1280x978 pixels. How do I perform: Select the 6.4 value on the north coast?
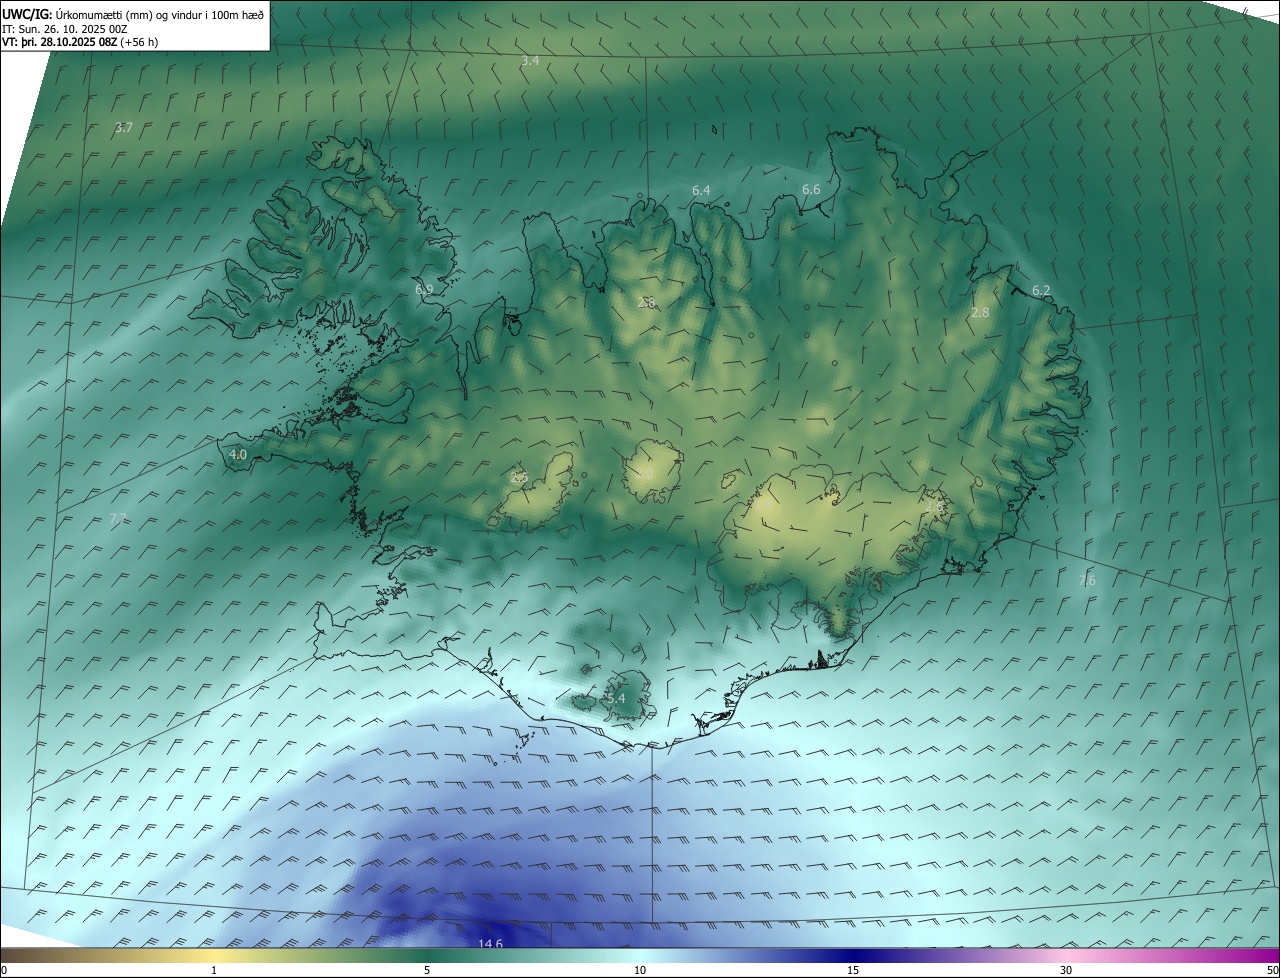pyautogui.click(x=701, y=190)
